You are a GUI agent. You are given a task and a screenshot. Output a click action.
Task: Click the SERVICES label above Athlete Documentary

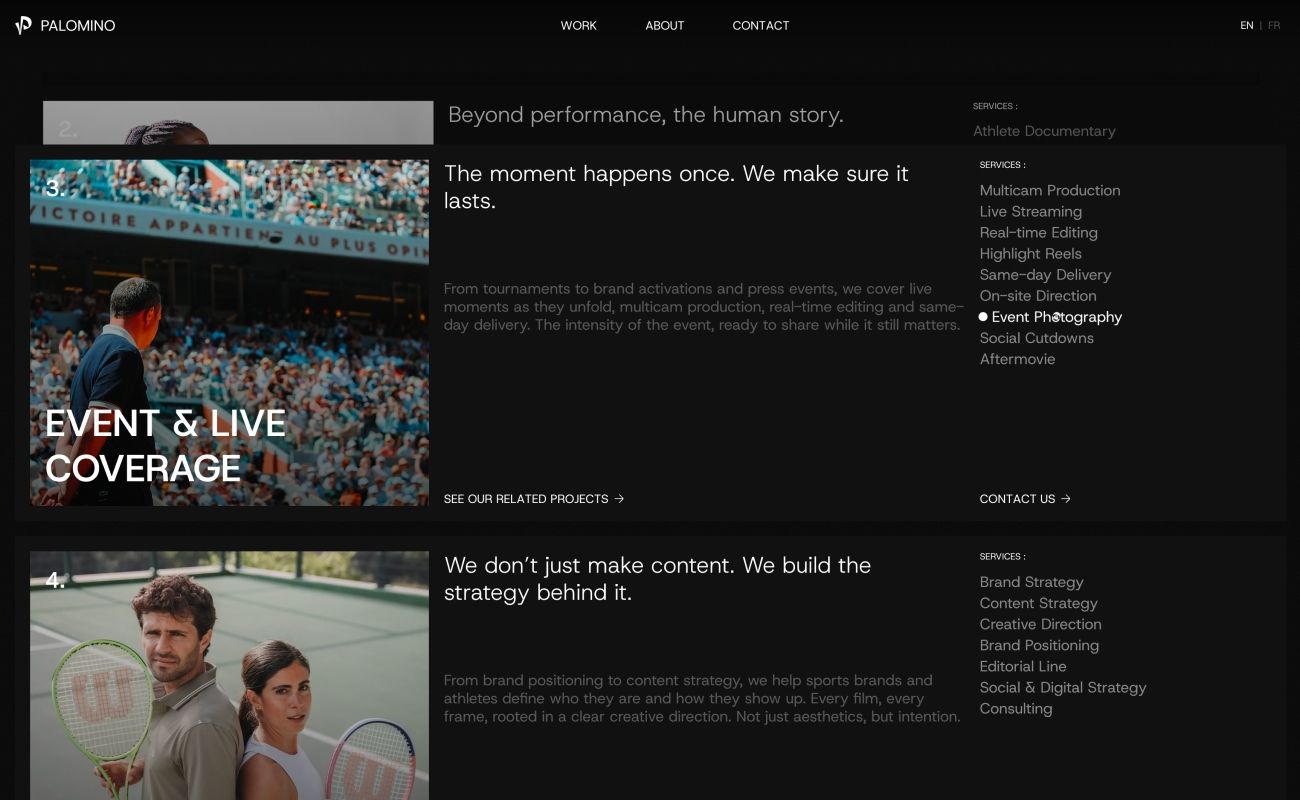click(x=995, y=106)
